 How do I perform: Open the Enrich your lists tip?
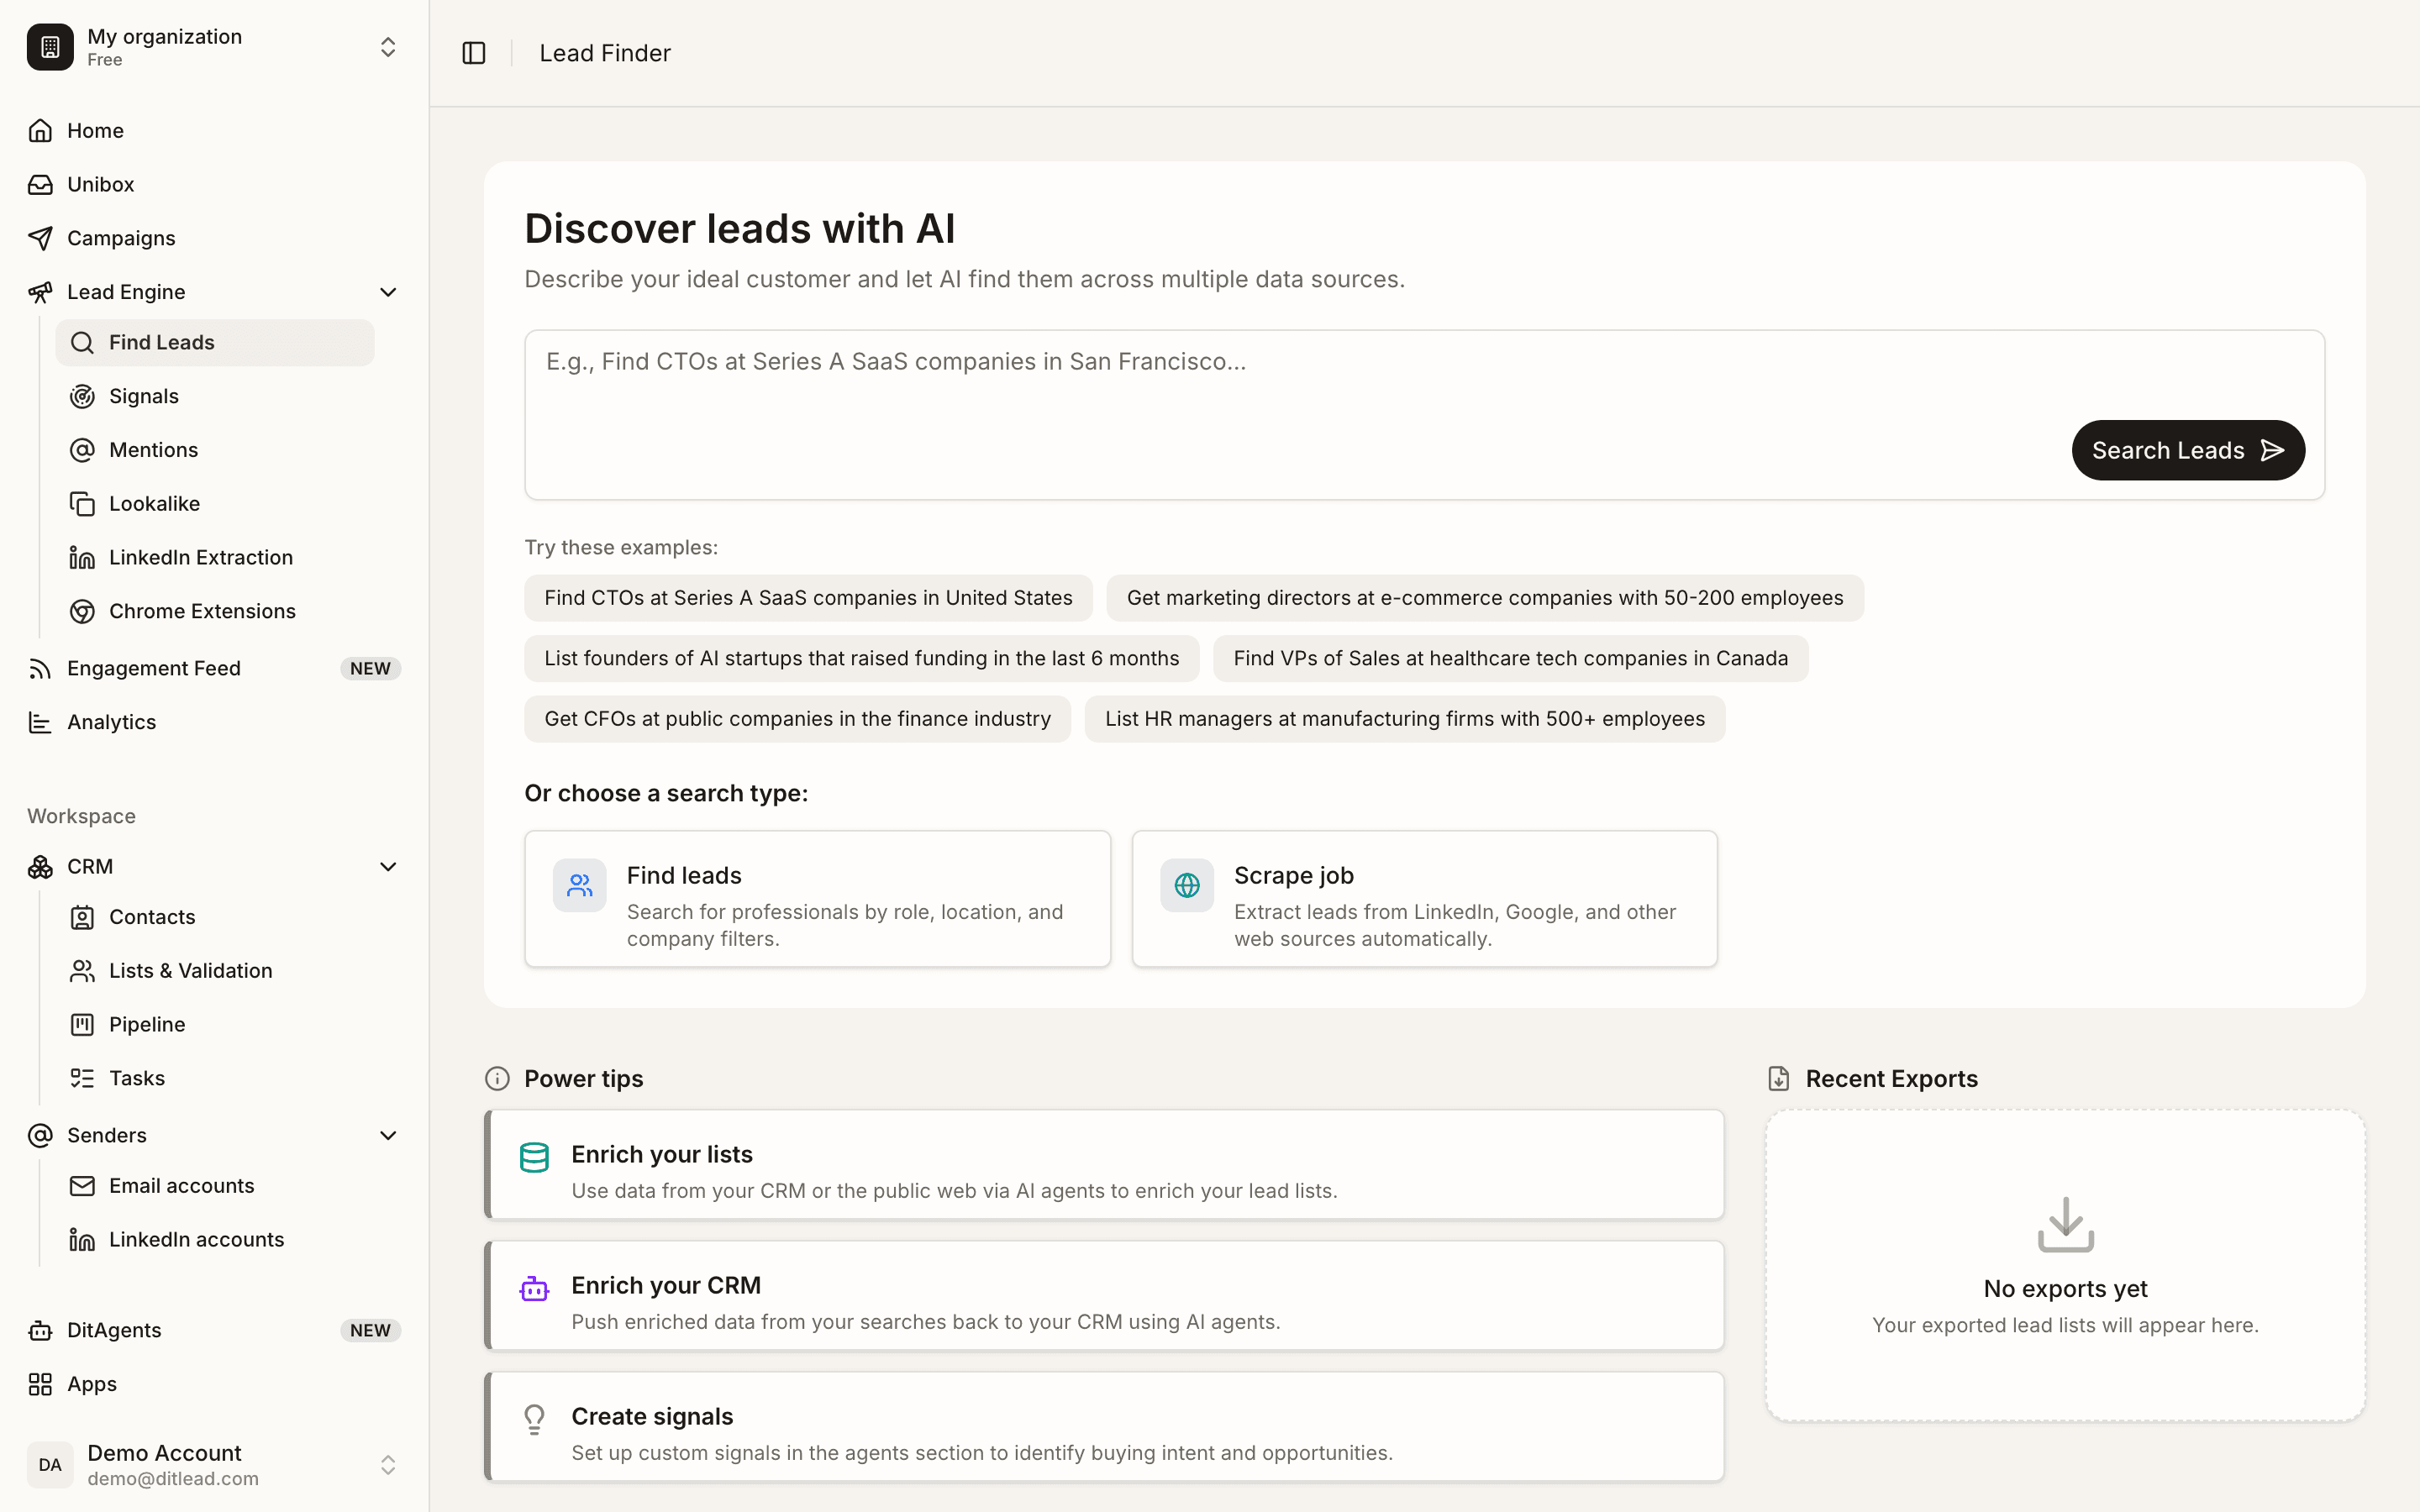[1105, 1165]
